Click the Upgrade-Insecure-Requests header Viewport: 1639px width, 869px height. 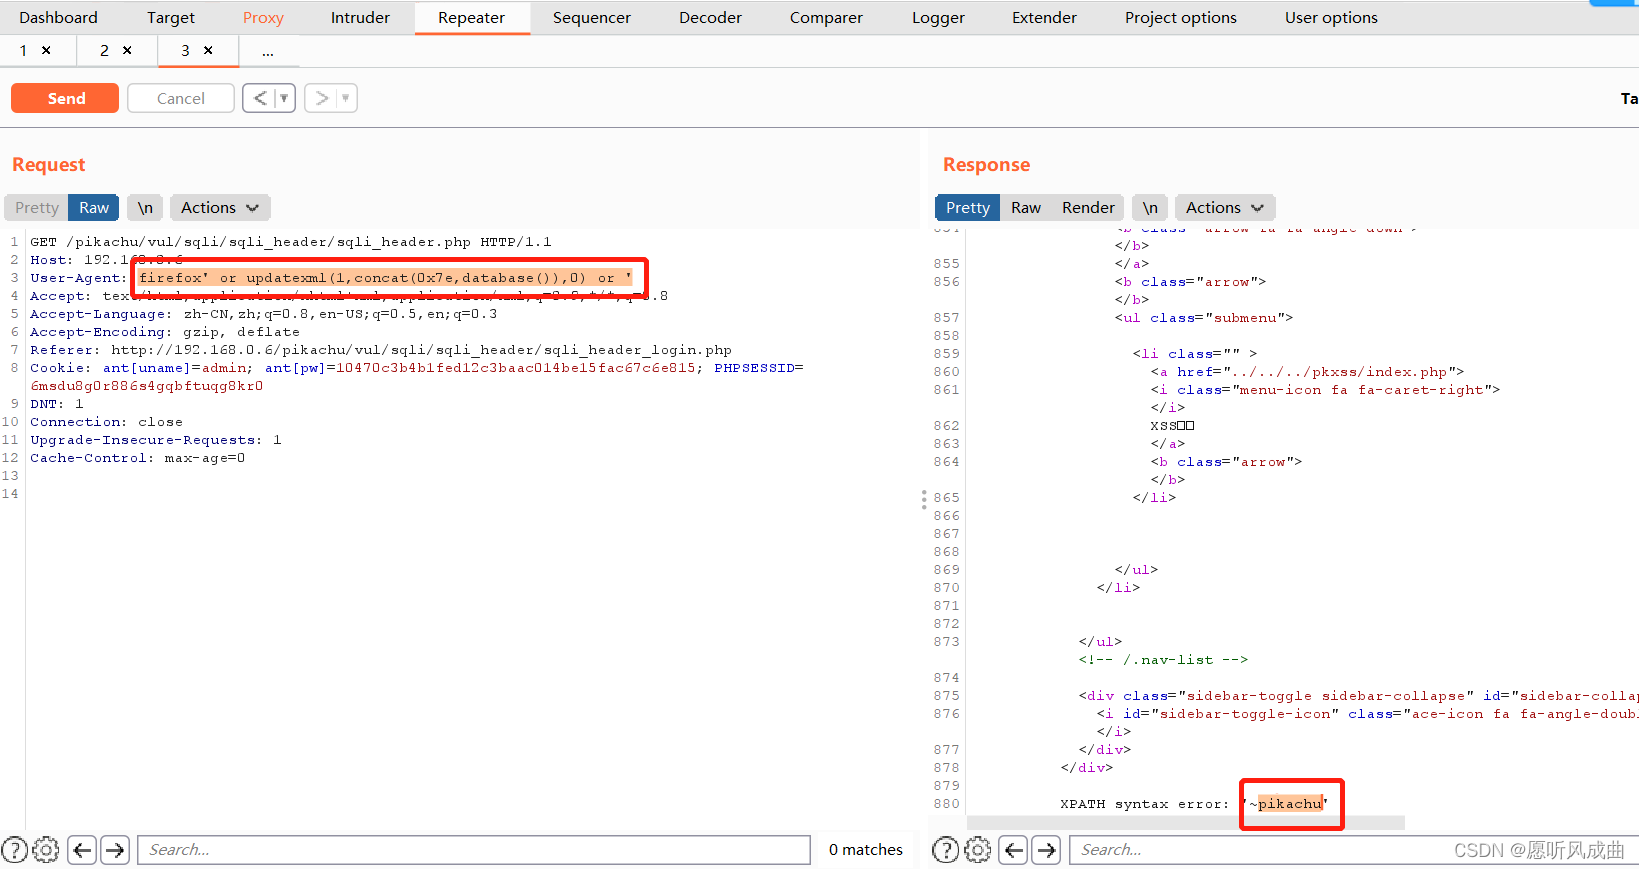(x=156, y=440)
